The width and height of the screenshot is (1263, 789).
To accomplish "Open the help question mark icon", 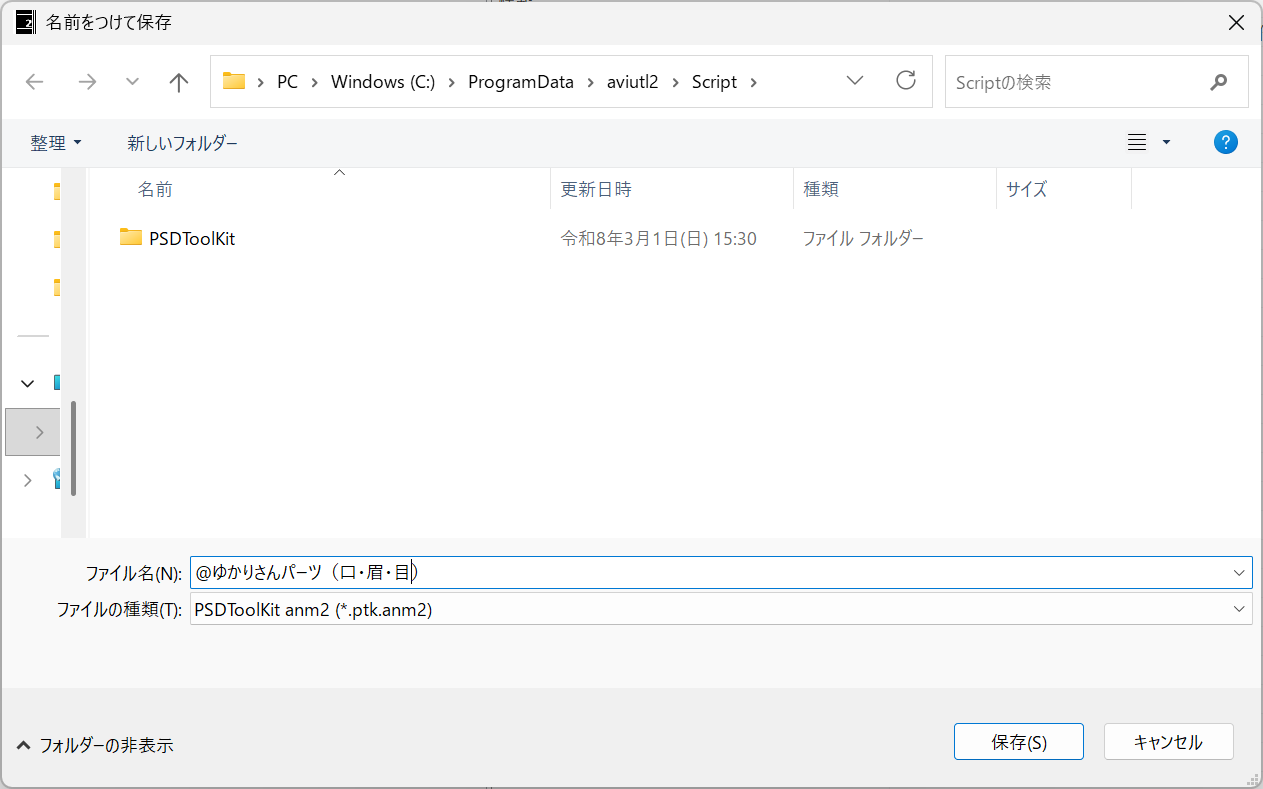I will pos(1225,143).
